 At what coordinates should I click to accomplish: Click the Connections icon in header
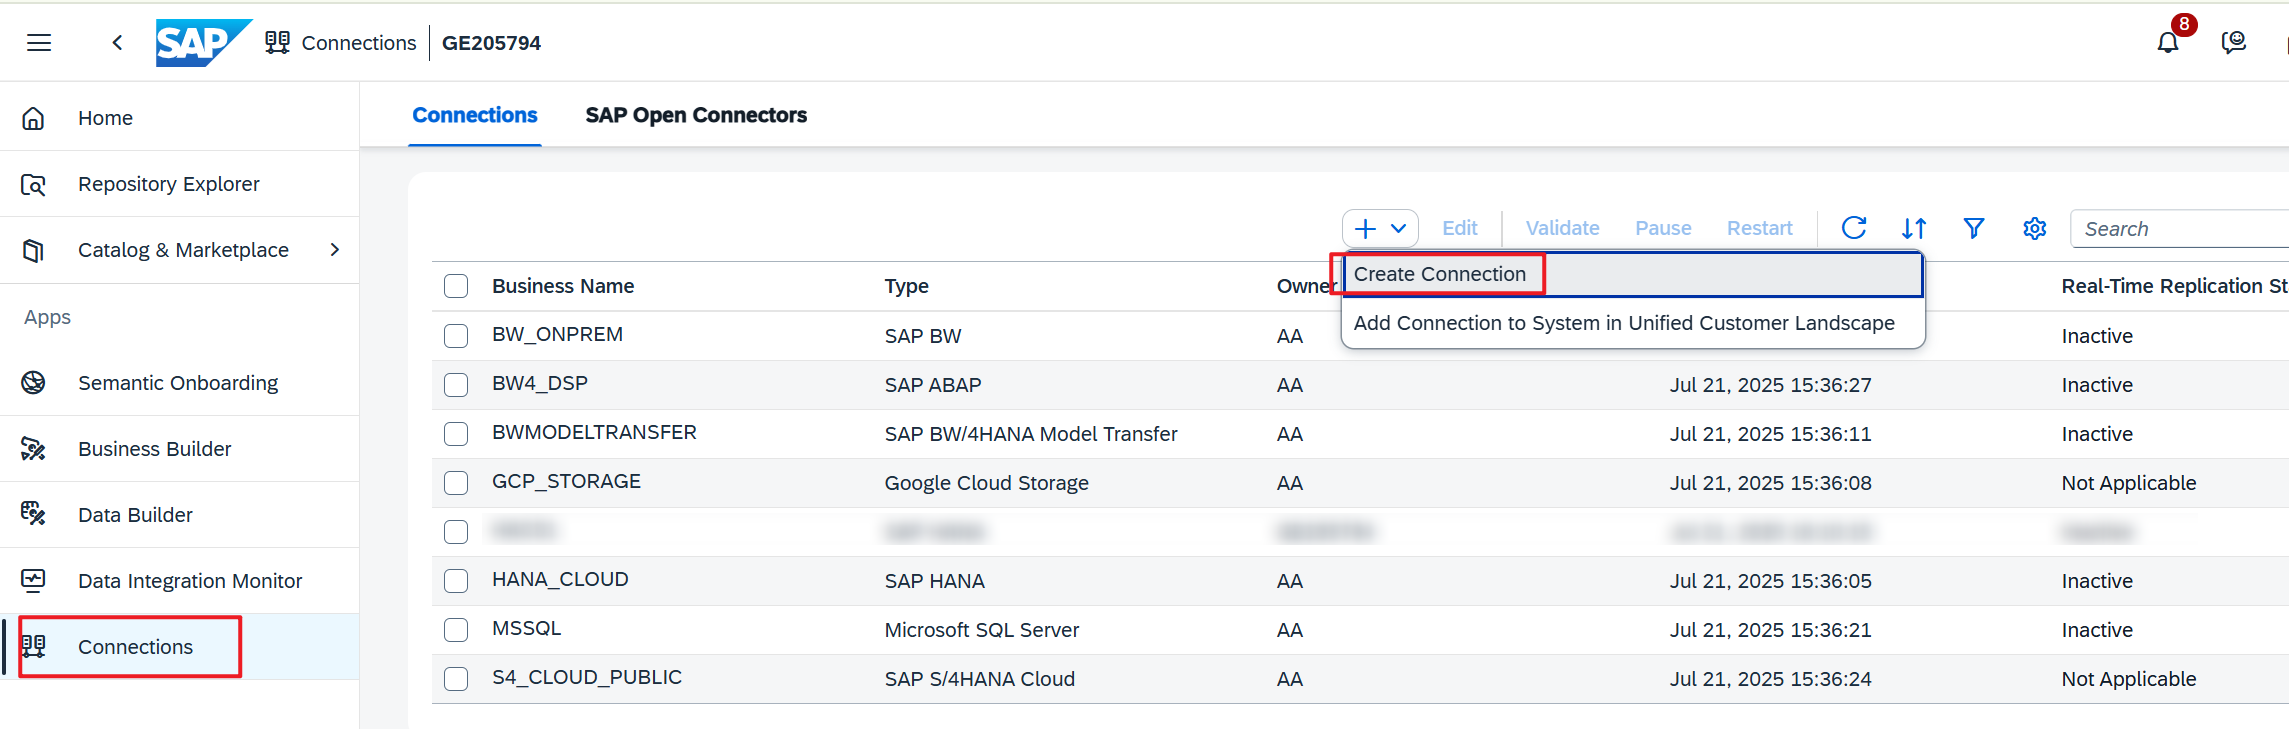click(277, 43)
